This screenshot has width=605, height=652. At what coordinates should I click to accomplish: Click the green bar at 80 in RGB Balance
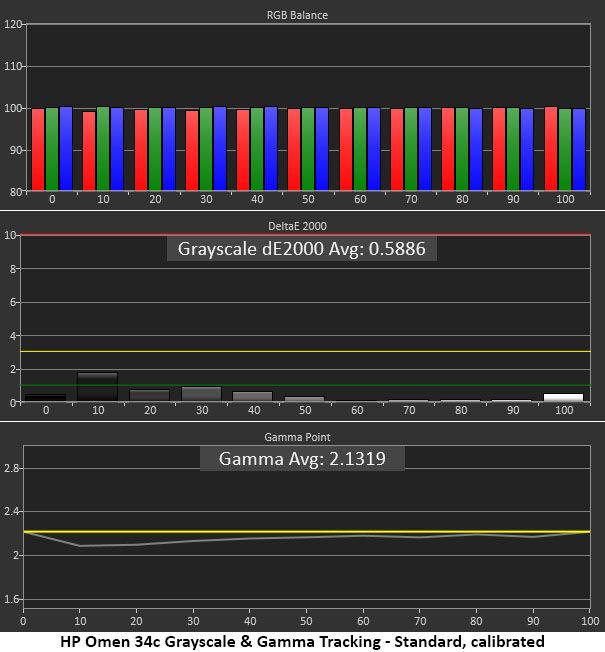(x=462, y=149)
